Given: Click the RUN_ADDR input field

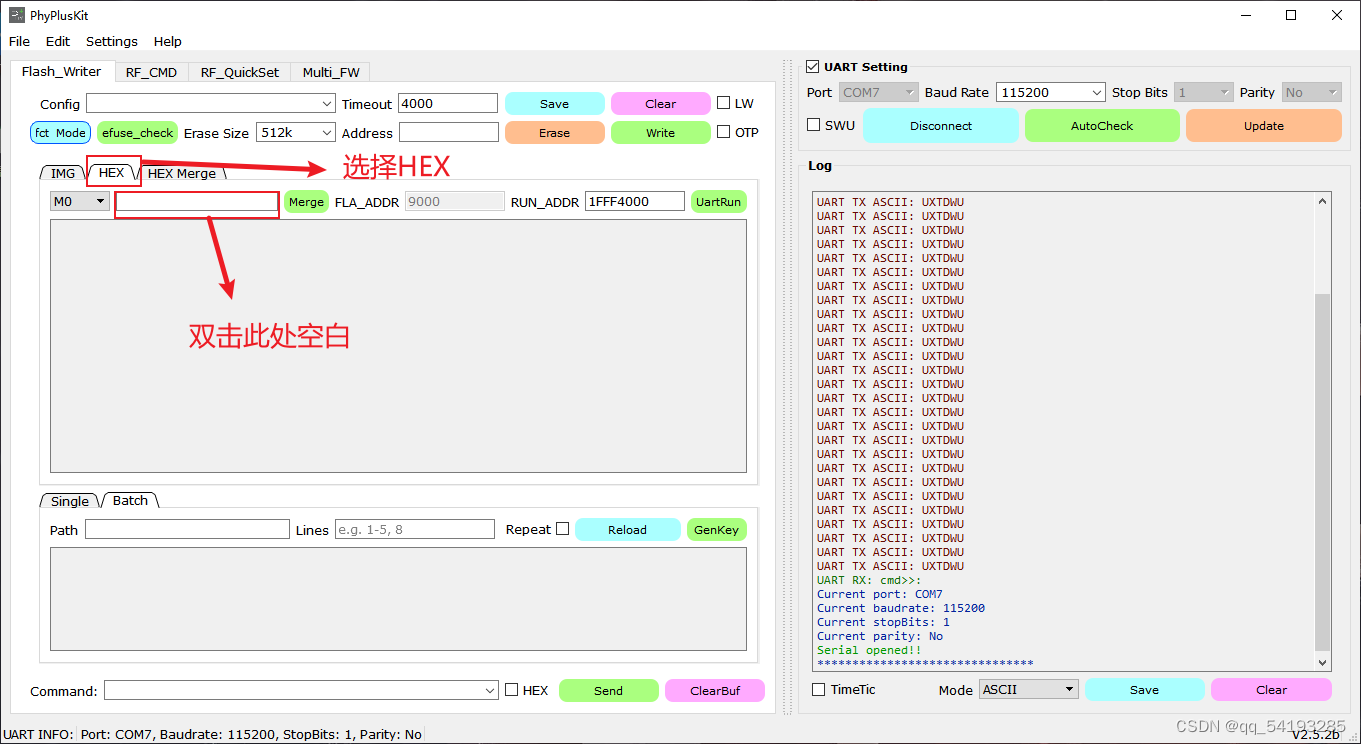Looking at the screenshot, I should (x=635, y=201).
